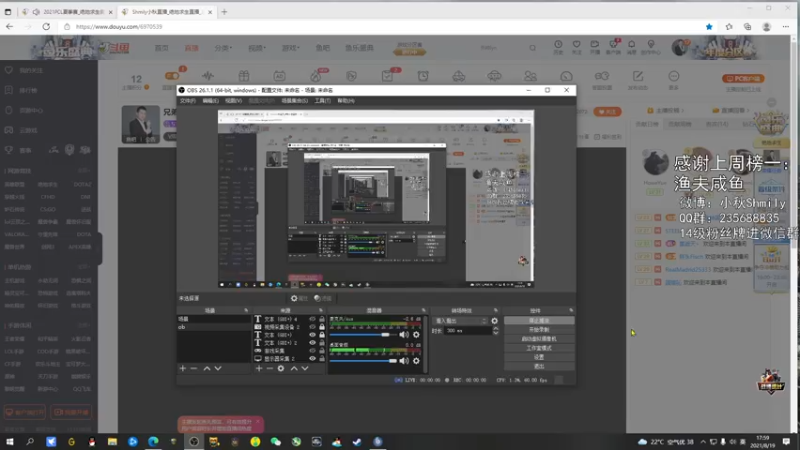800x450 pixels.
Task: Add a new source with the plus icon
Action: (259, 368)
